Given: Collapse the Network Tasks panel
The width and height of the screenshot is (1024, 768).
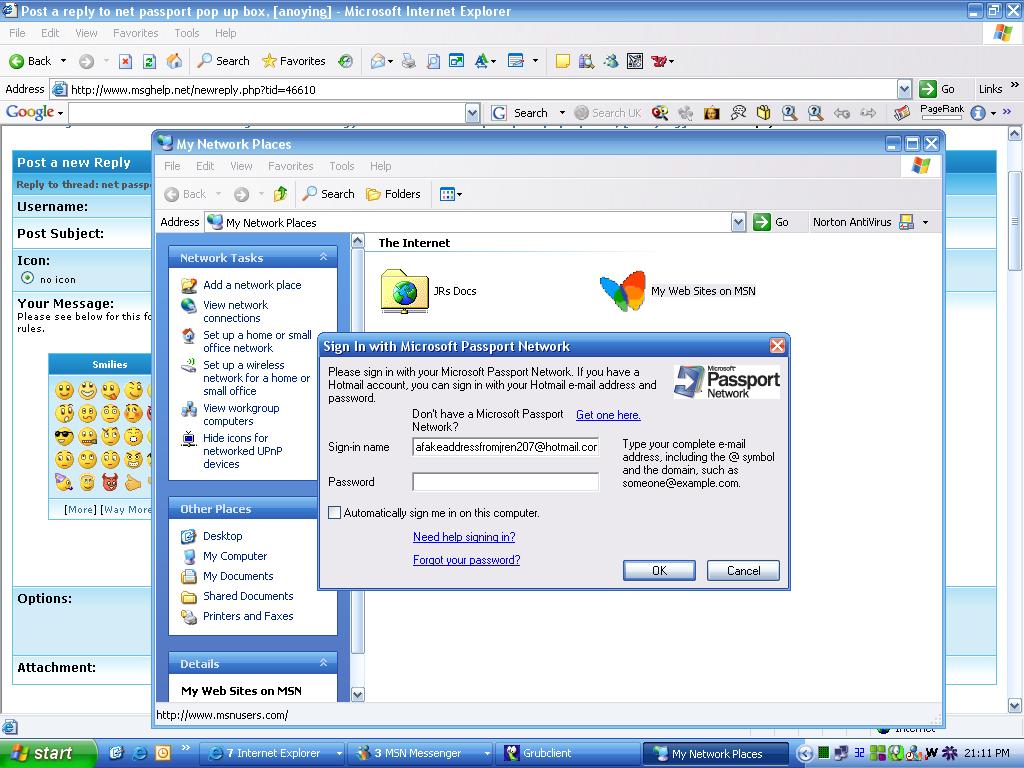Looking at the screenshot, I should 323,258.
